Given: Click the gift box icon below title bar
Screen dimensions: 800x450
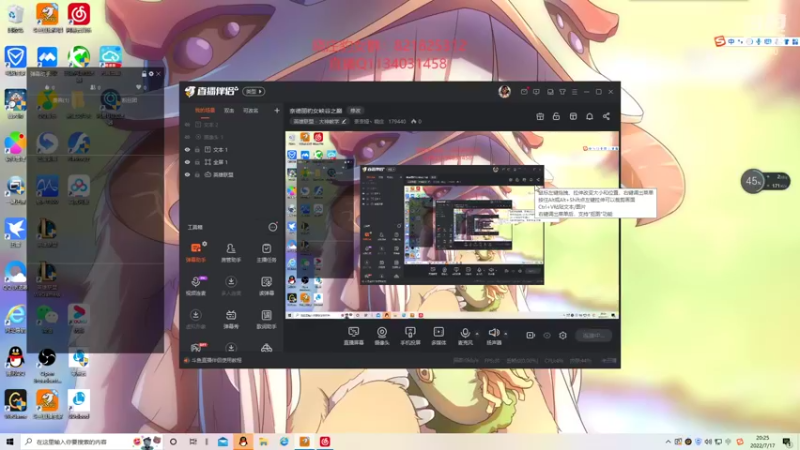Looking at the screenshot, I should (x=540, y=116).
